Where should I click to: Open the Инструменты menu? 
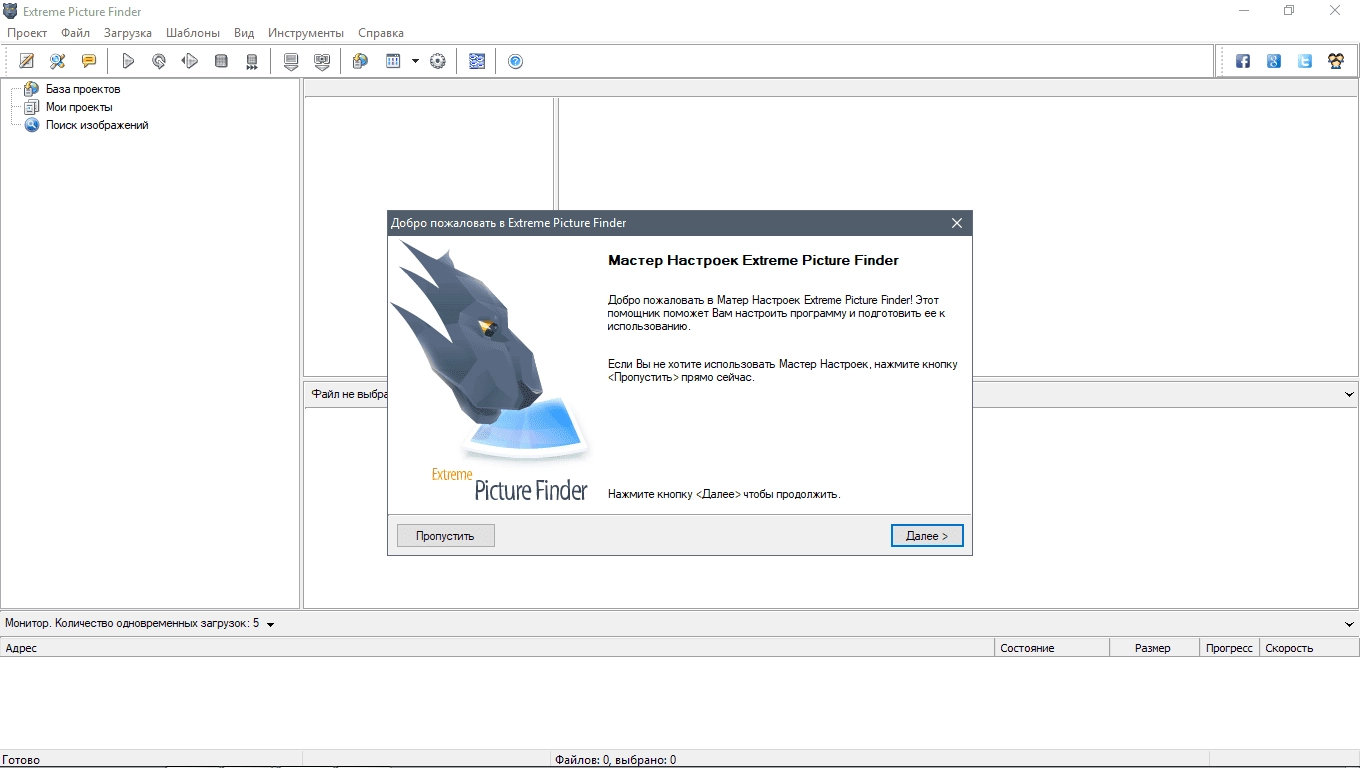pyautogui.click(x=306, y=33)
